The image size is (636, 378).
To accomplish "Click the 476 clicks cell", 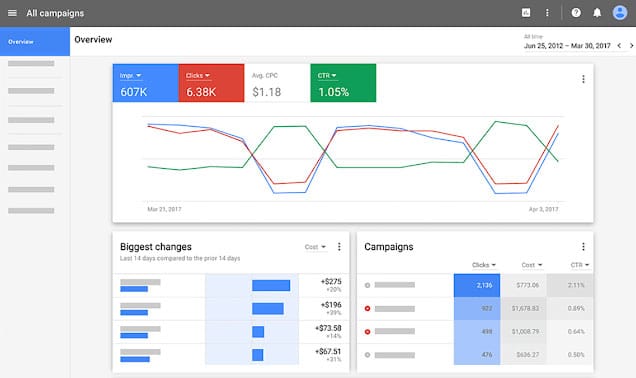I will pyautogui.click(x=477, y=354).
